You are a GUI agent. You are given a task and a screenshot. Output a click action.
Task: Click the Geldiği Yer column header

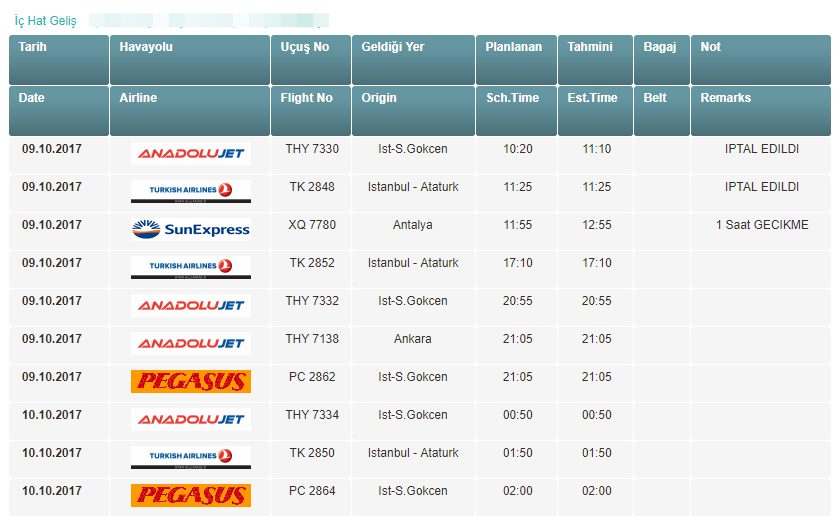(413, 60)
